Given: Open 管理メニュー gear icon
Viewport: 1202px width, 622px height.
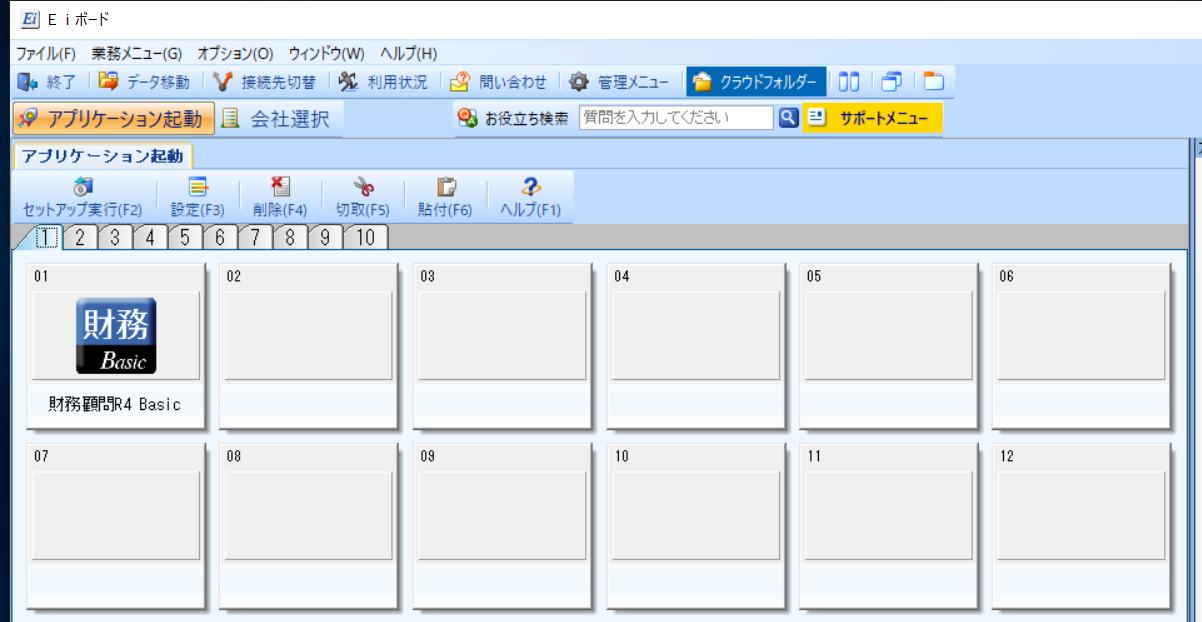Looking at the screenshot, I should pyautogui.click(x=579, y=82).
